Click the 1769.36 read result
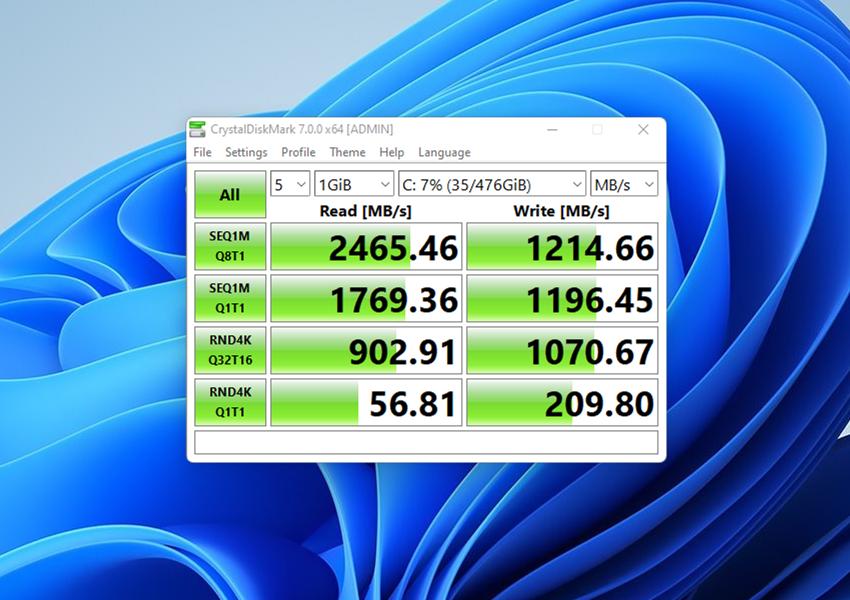Viewport: 850px width, 600px height. tap(366, 298)
